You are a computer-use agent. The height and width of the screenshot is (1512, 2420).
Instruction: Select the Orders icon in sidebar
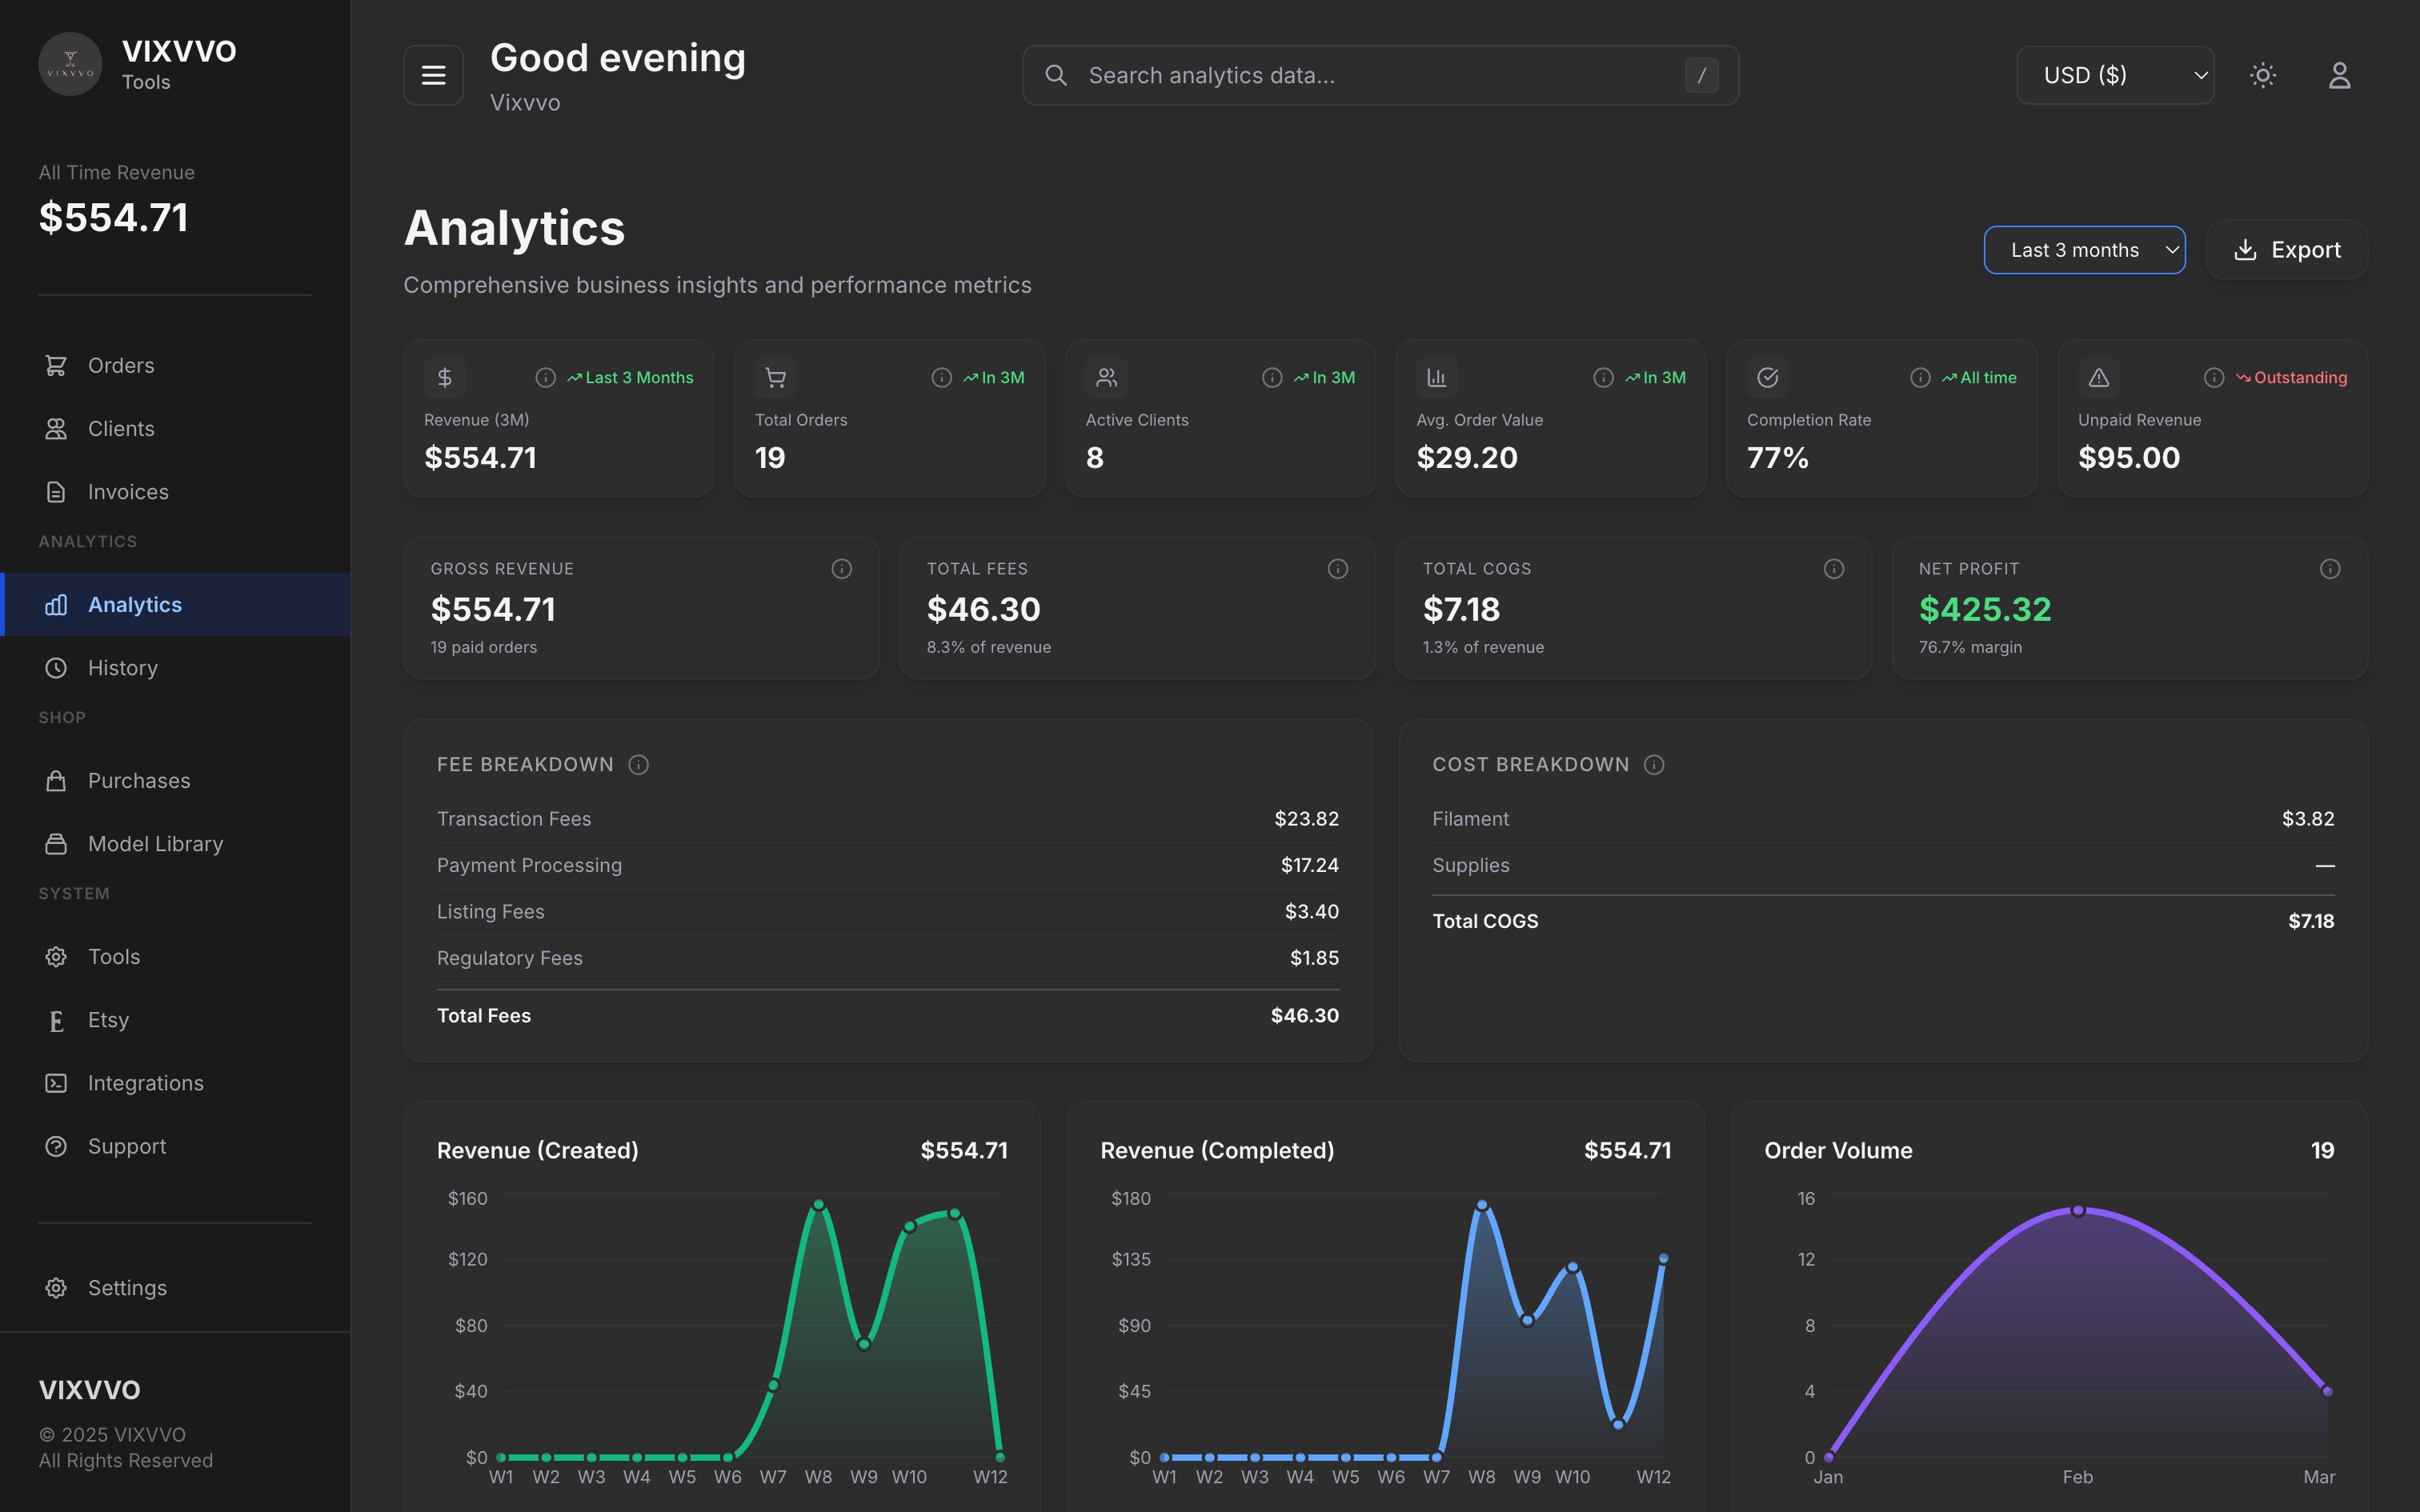tap(57, 365)
